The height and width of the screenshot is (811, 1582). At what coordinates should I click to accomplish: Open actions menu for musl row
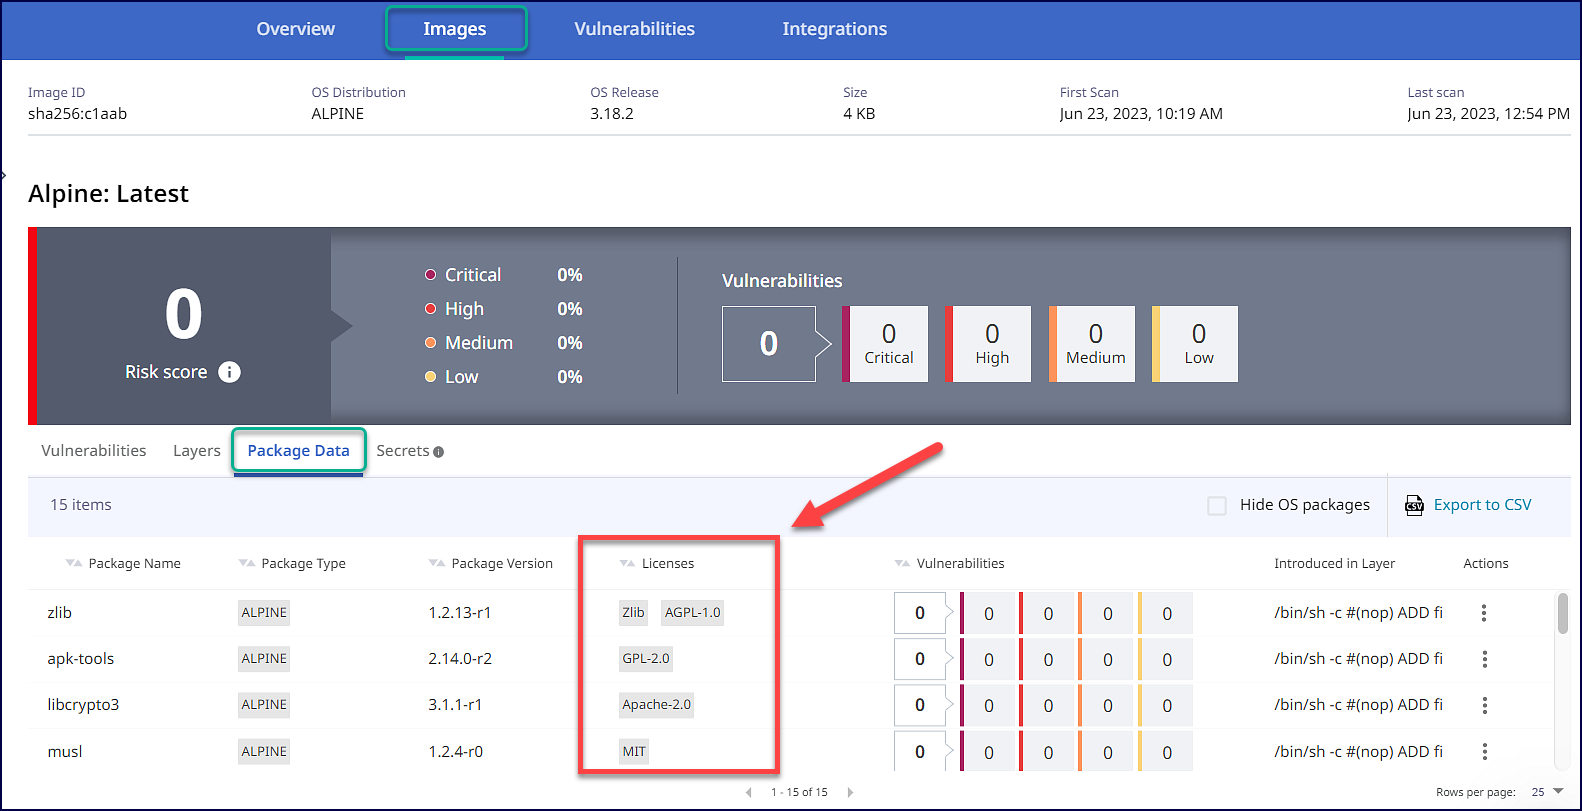1484,752
